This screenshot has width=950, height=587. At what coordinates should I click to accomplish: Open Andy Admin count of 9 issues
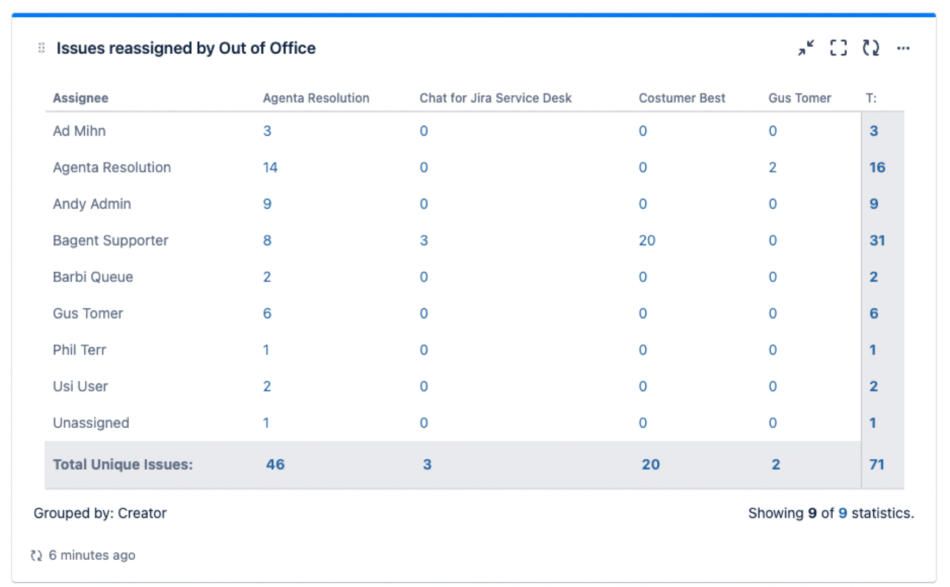point(267,204)
